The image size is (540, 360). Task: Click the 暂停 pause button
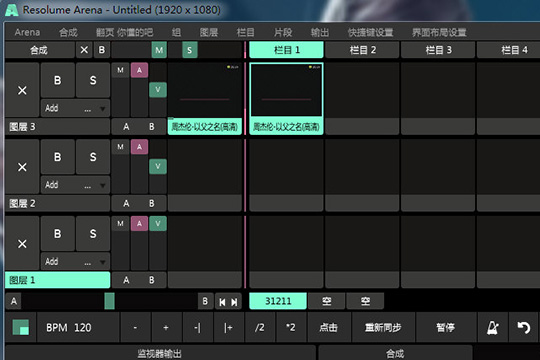(446, 327)
